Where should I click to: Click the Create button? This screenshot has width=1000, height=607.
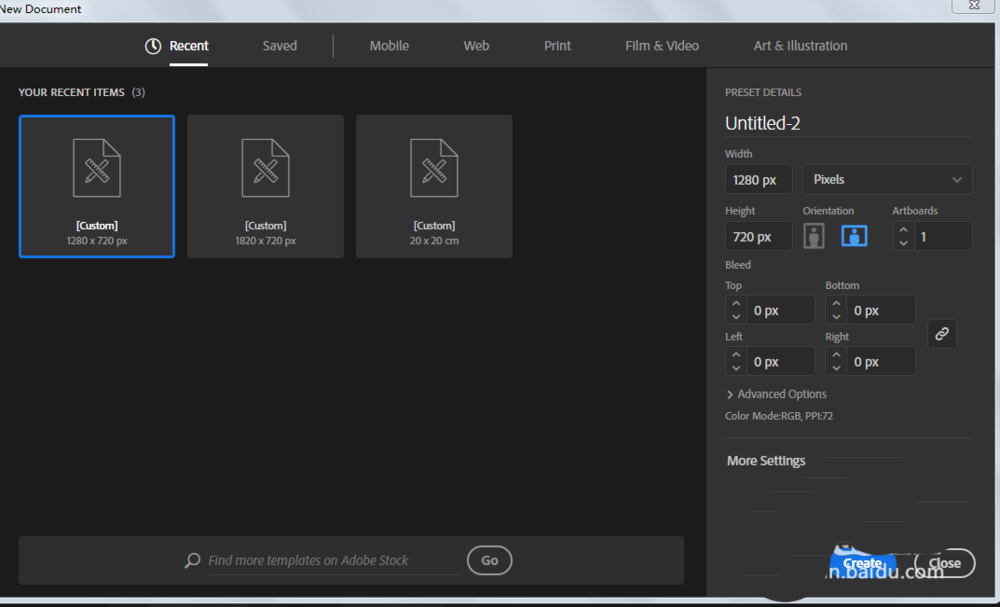[x=863, y=563]
